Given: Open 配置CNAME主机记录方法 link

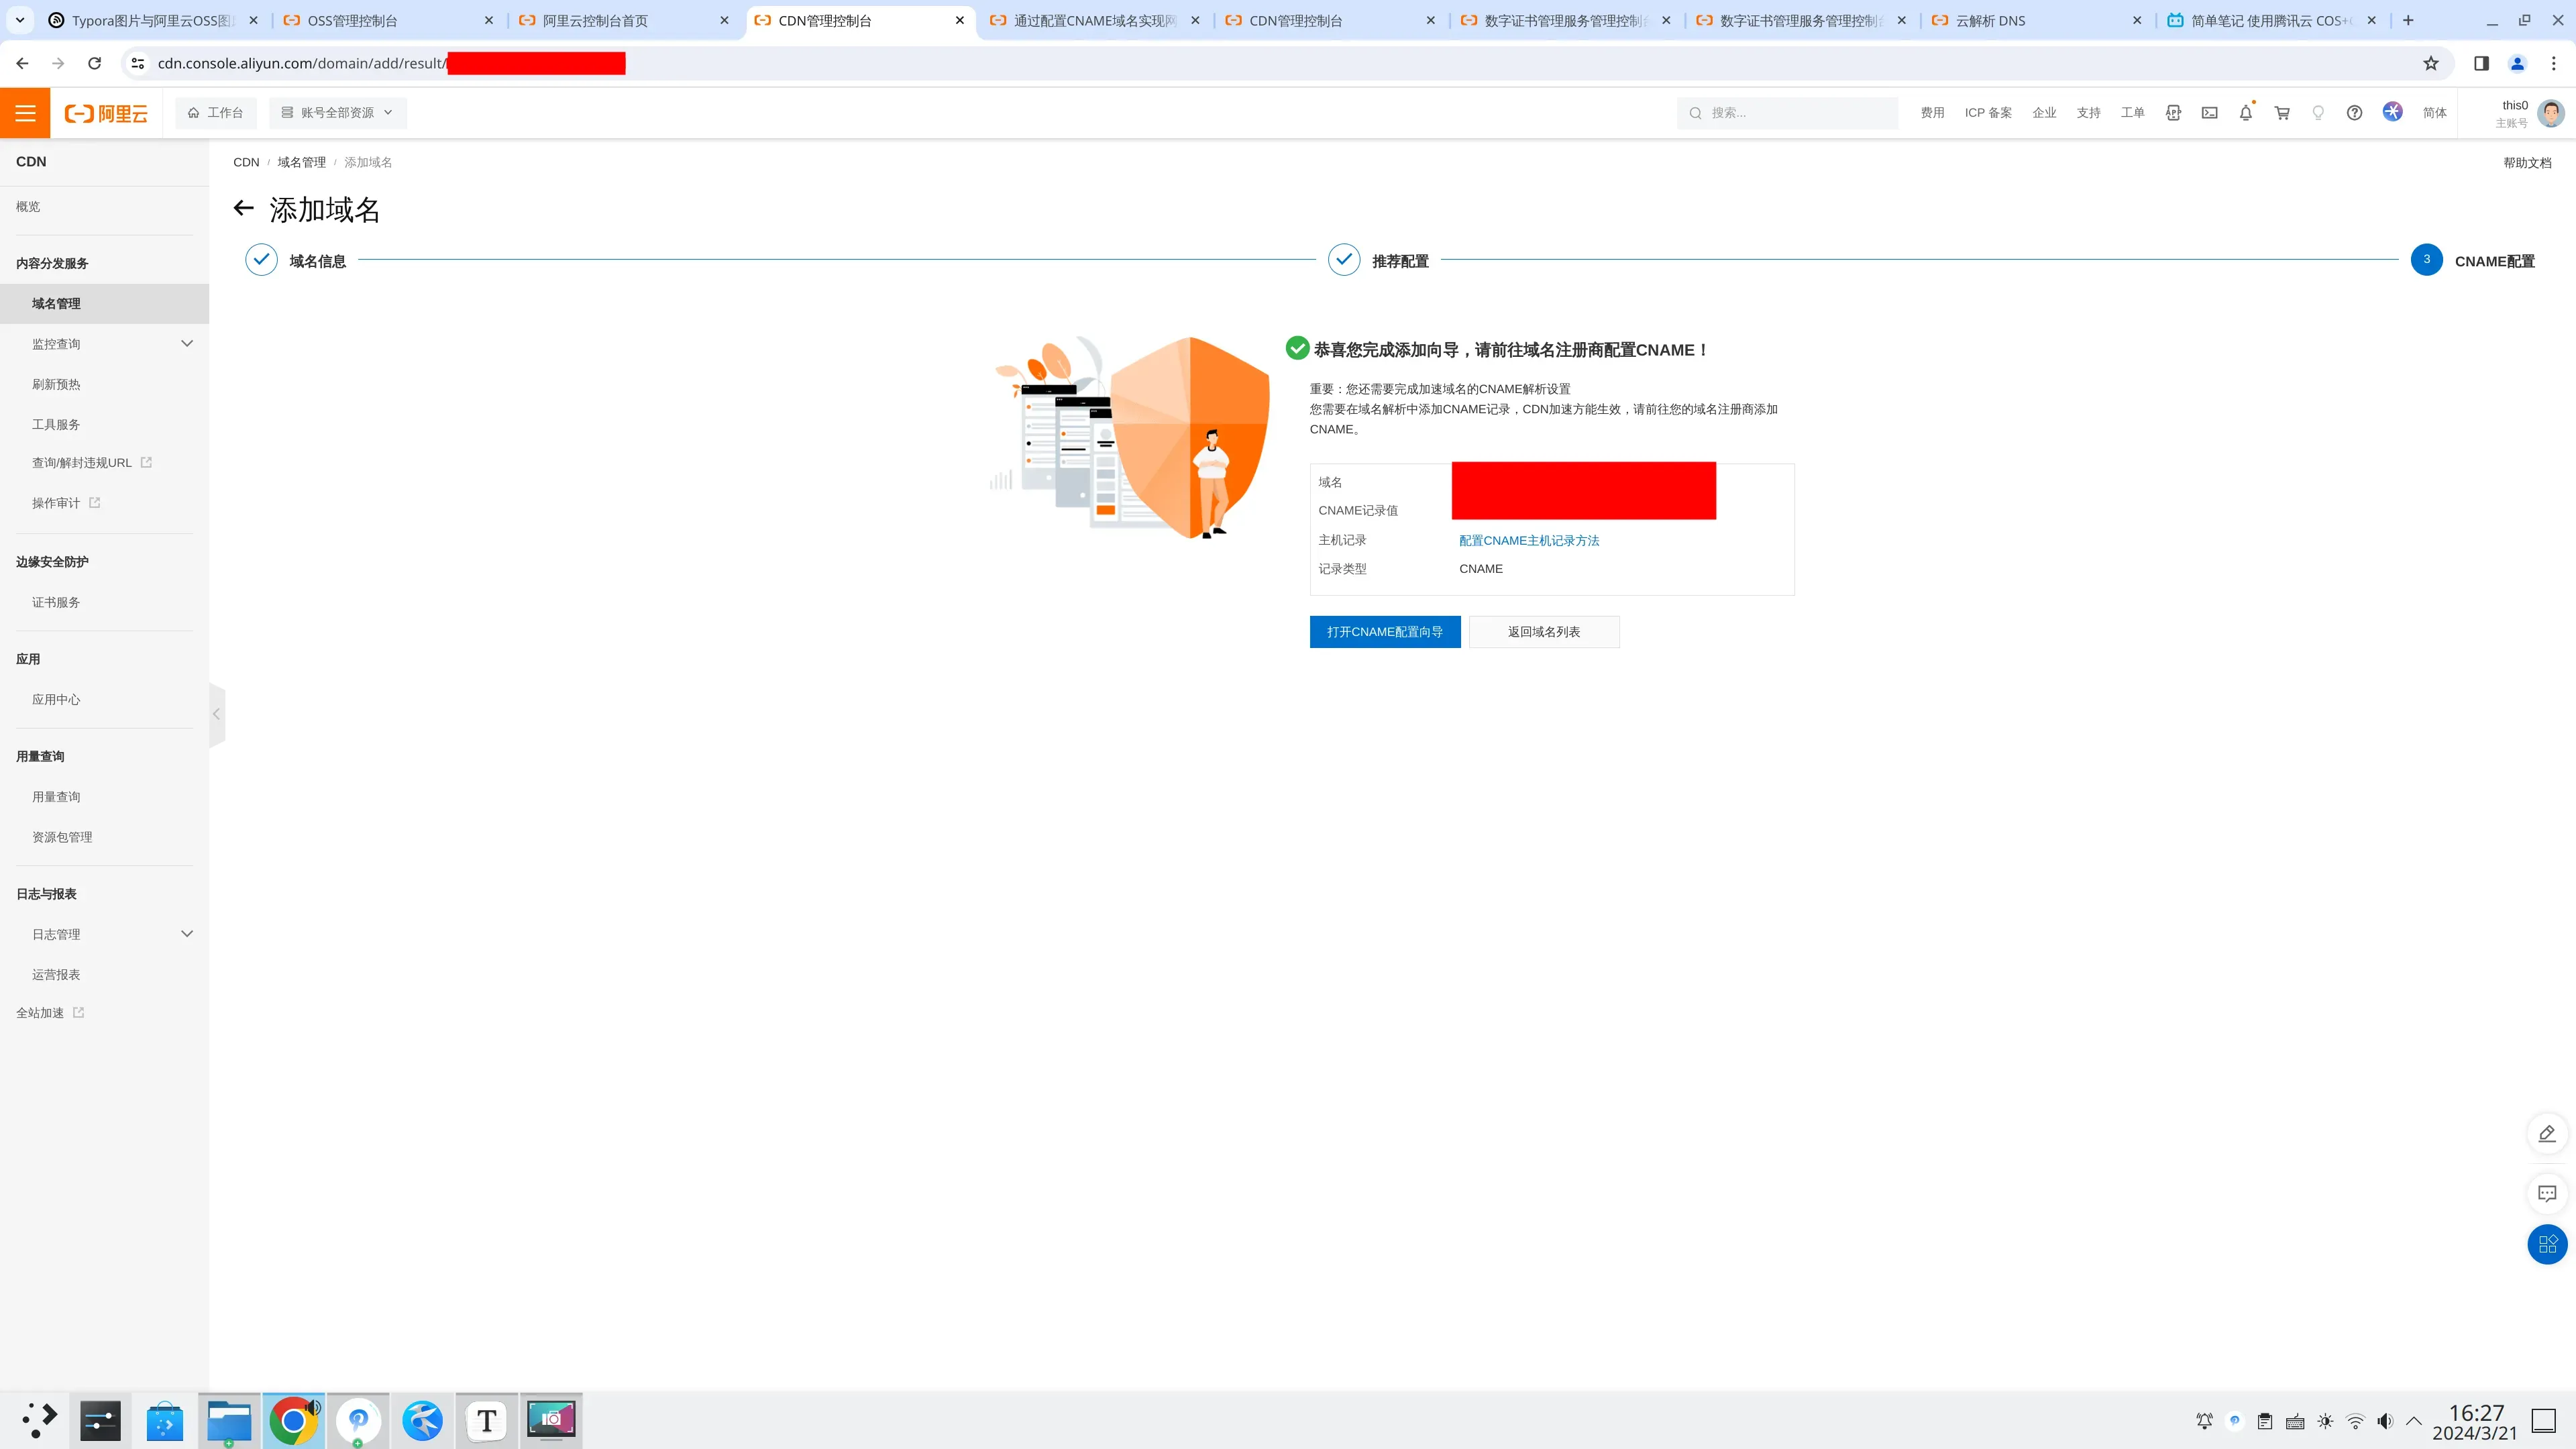Looking at the screenshot, I should (x=1528, y=541).
